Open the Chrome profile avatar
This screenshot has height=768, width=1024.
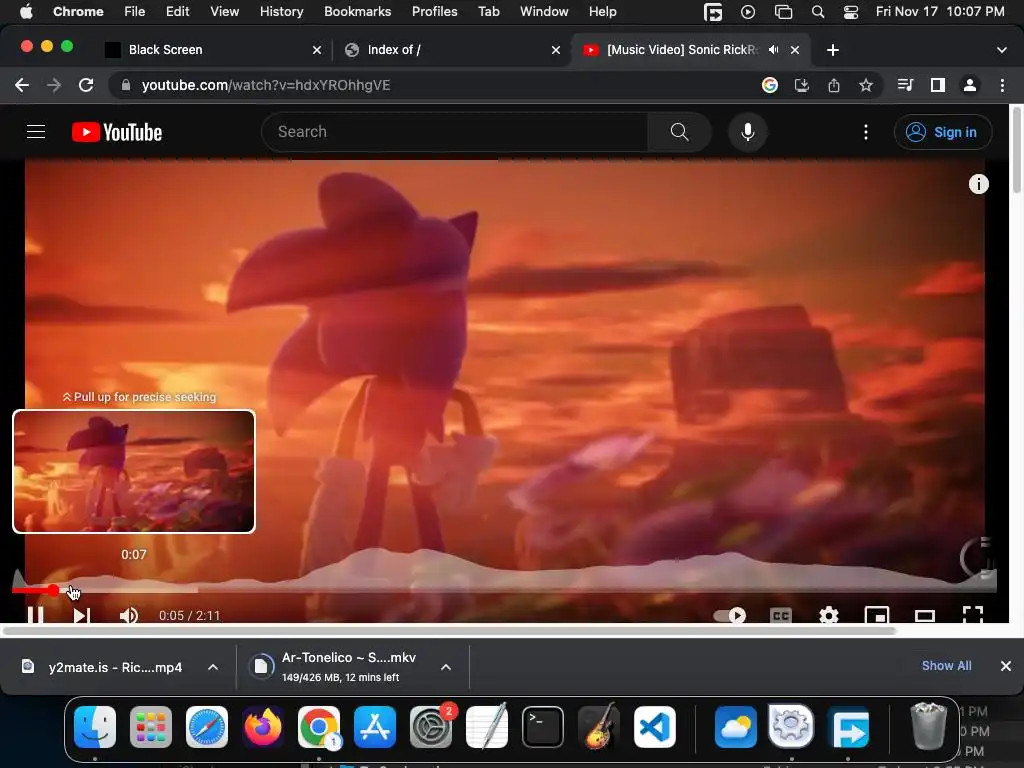coord(970,85)
